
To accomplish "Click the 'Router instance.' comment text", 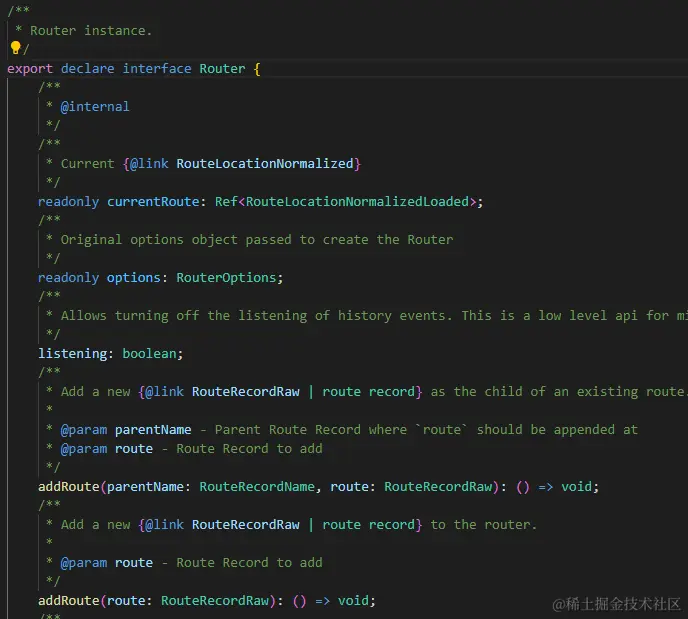I will 91,31.
